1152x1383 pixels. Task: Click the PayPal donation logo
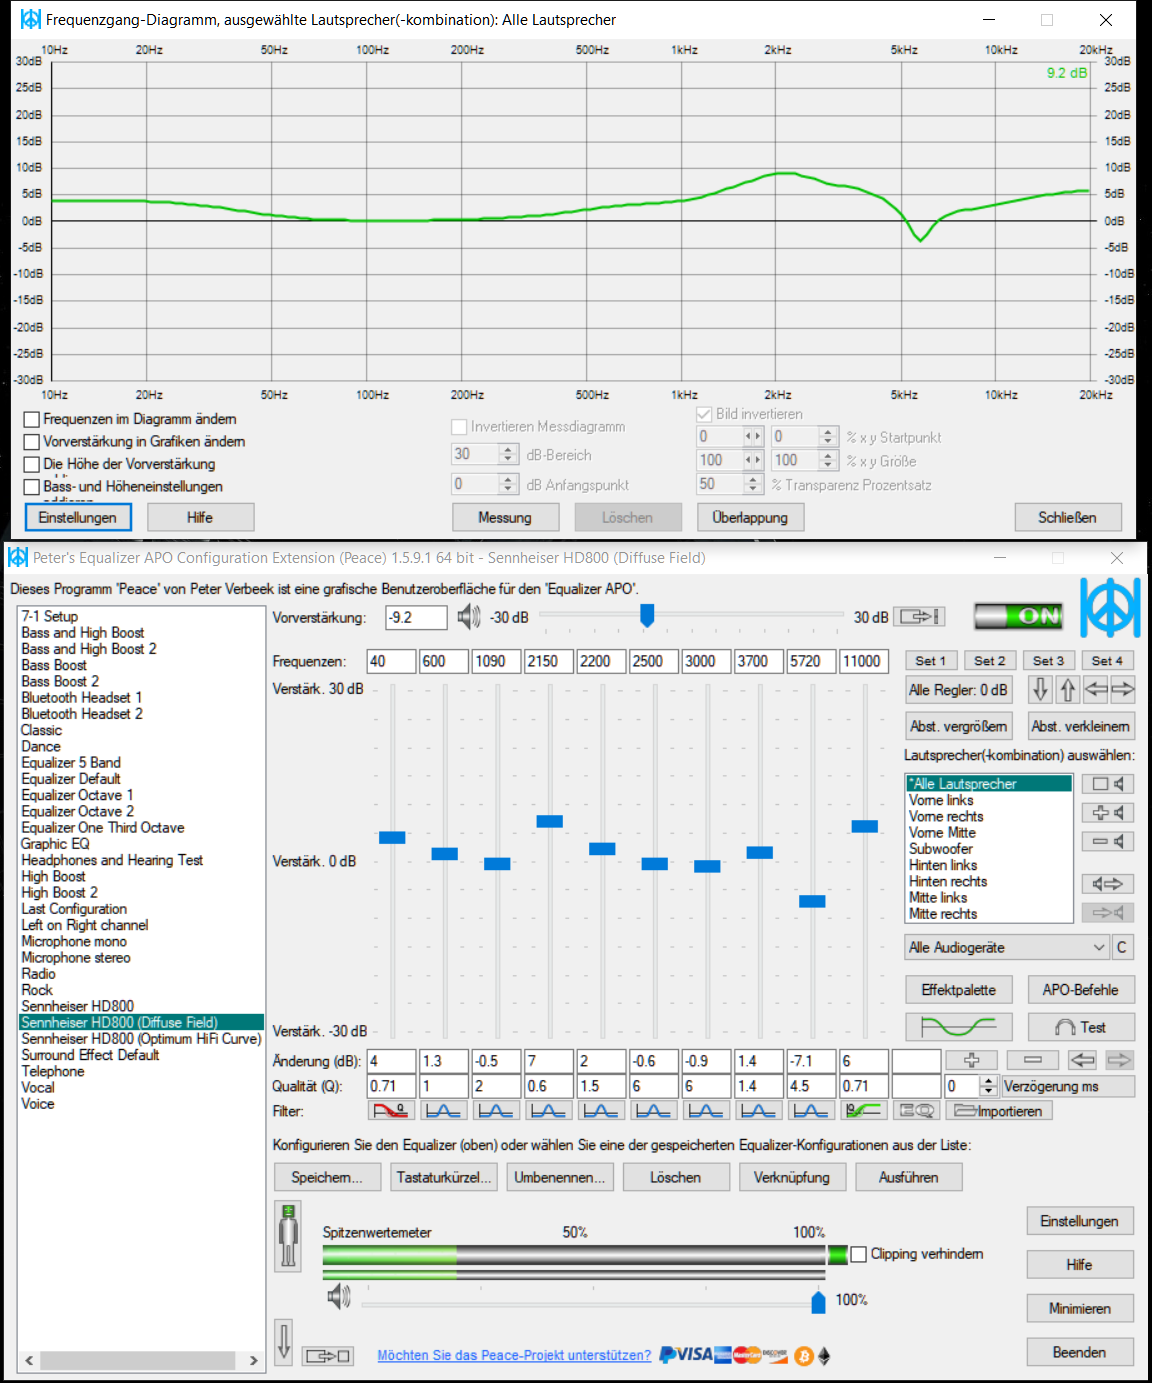click(x=666, y=1355)
